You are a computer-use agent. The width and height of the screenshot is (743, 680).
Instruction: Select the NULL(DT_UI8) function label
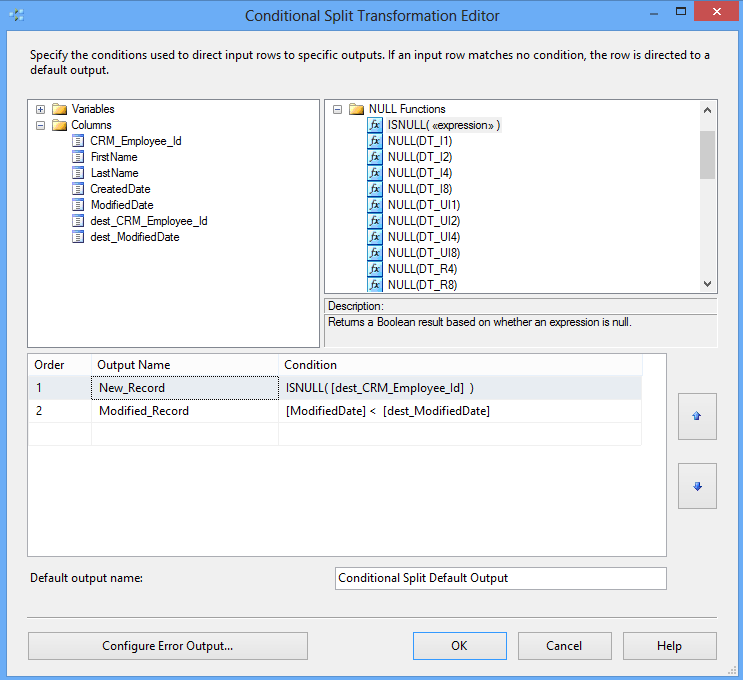(x=424, y=253)
